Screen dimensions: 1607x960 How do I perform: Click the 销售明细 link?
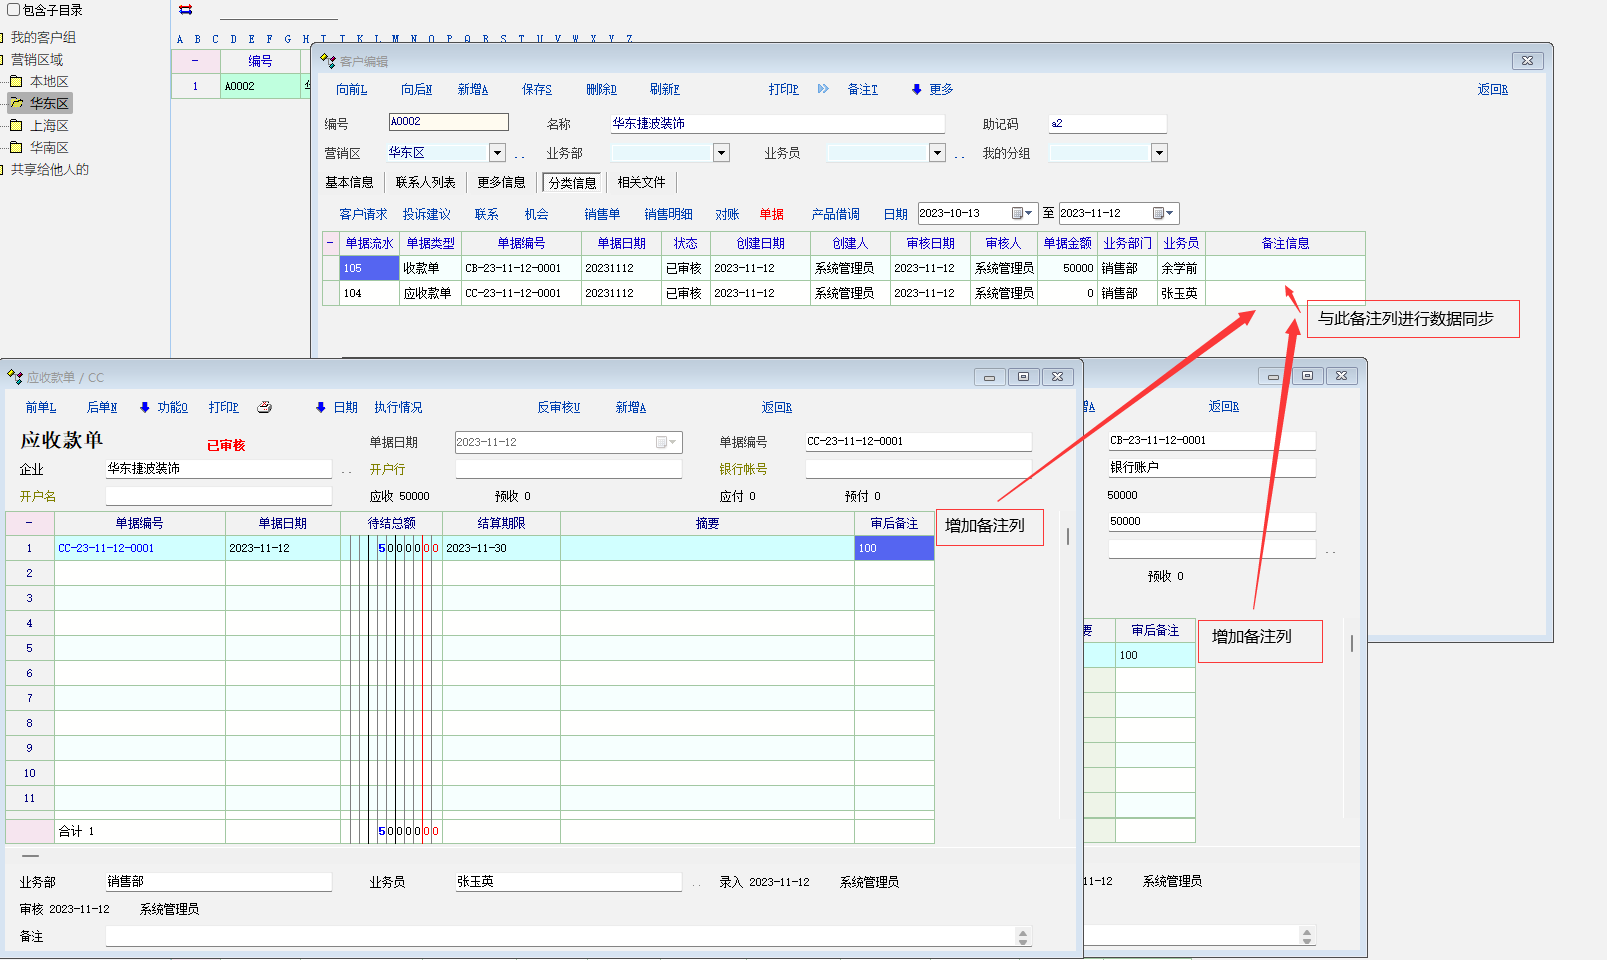tap(668, 214)
